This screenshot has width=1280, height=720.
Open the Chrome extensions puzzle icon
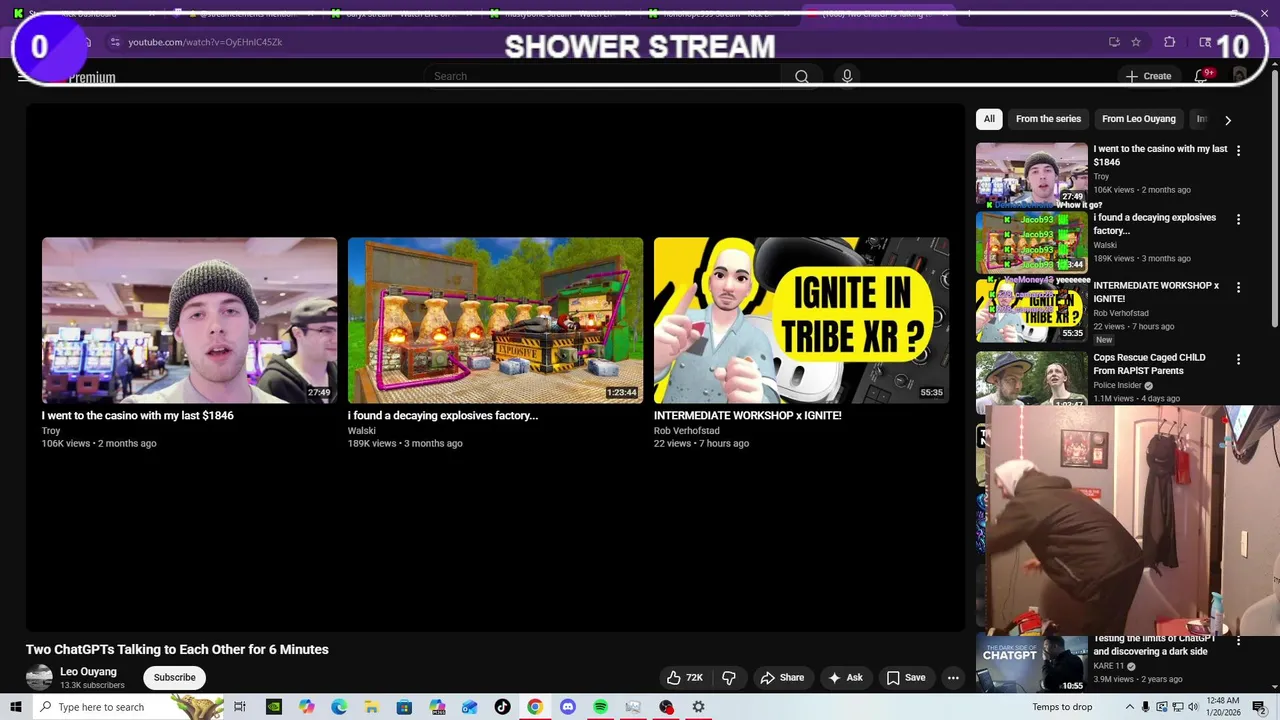point(1169,42)
